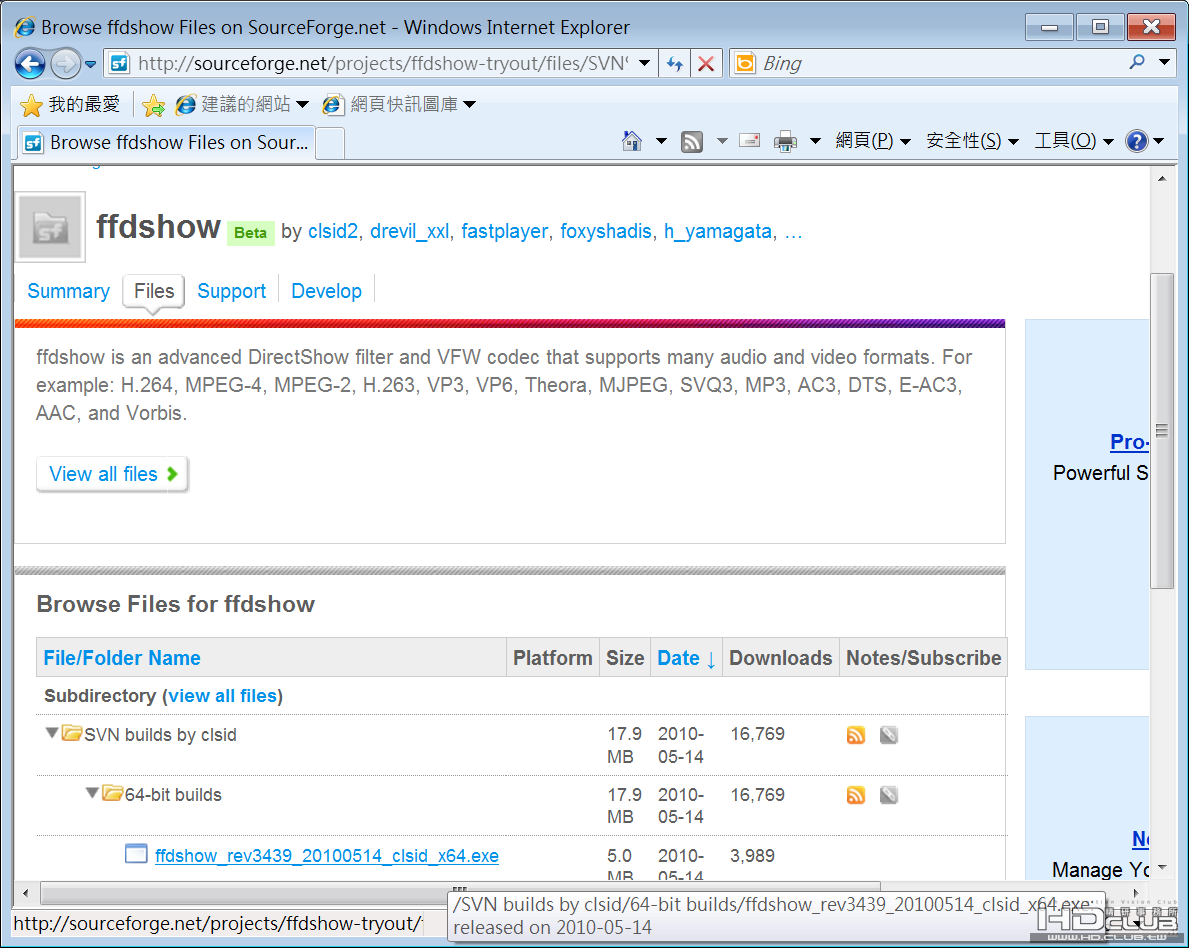The image size is (1189, 948).
Task: Select the Files tab
Action: click(154, 291)
